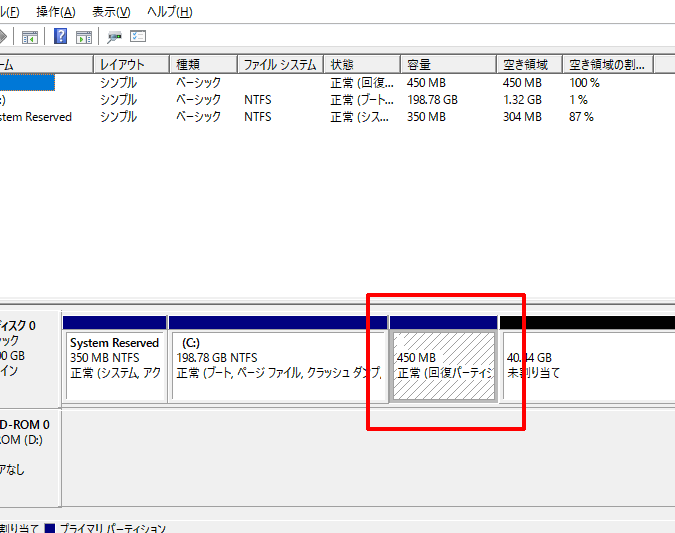
Task: Click NTFS cell in the 350 MB row
Action: [257, 117]
